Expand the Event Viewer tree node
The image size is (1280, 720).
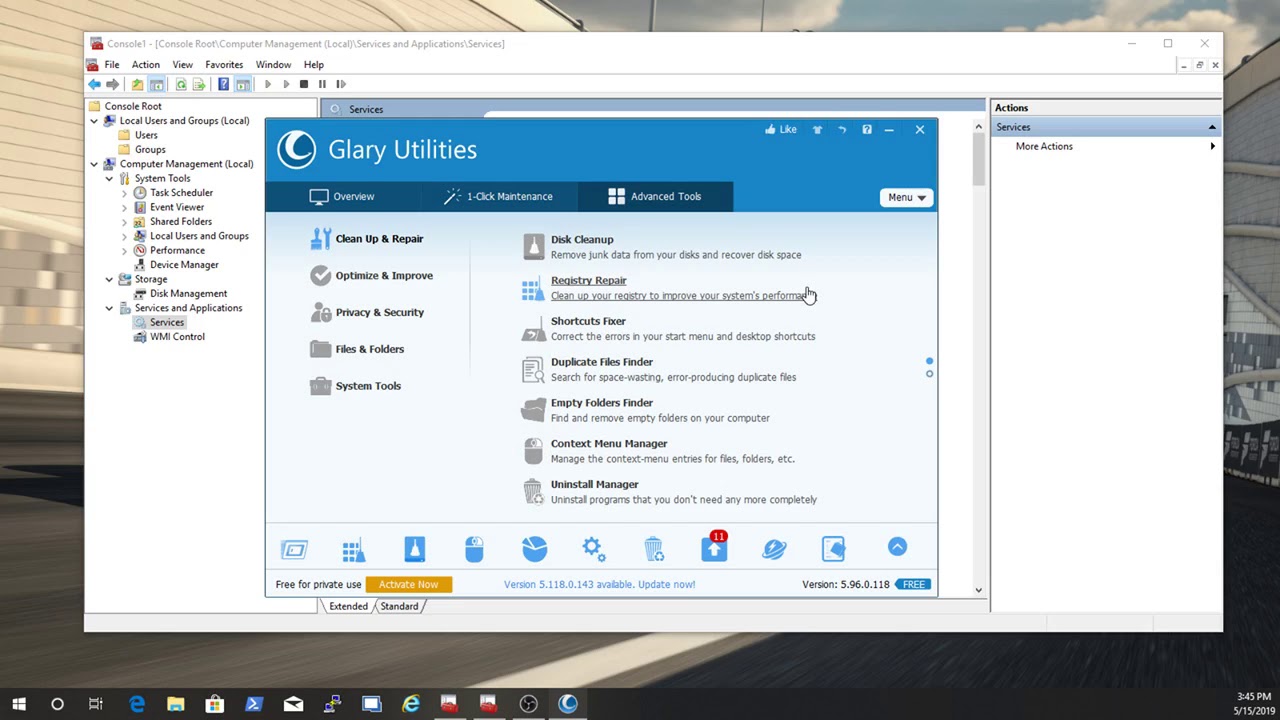(x=124, y=207)
